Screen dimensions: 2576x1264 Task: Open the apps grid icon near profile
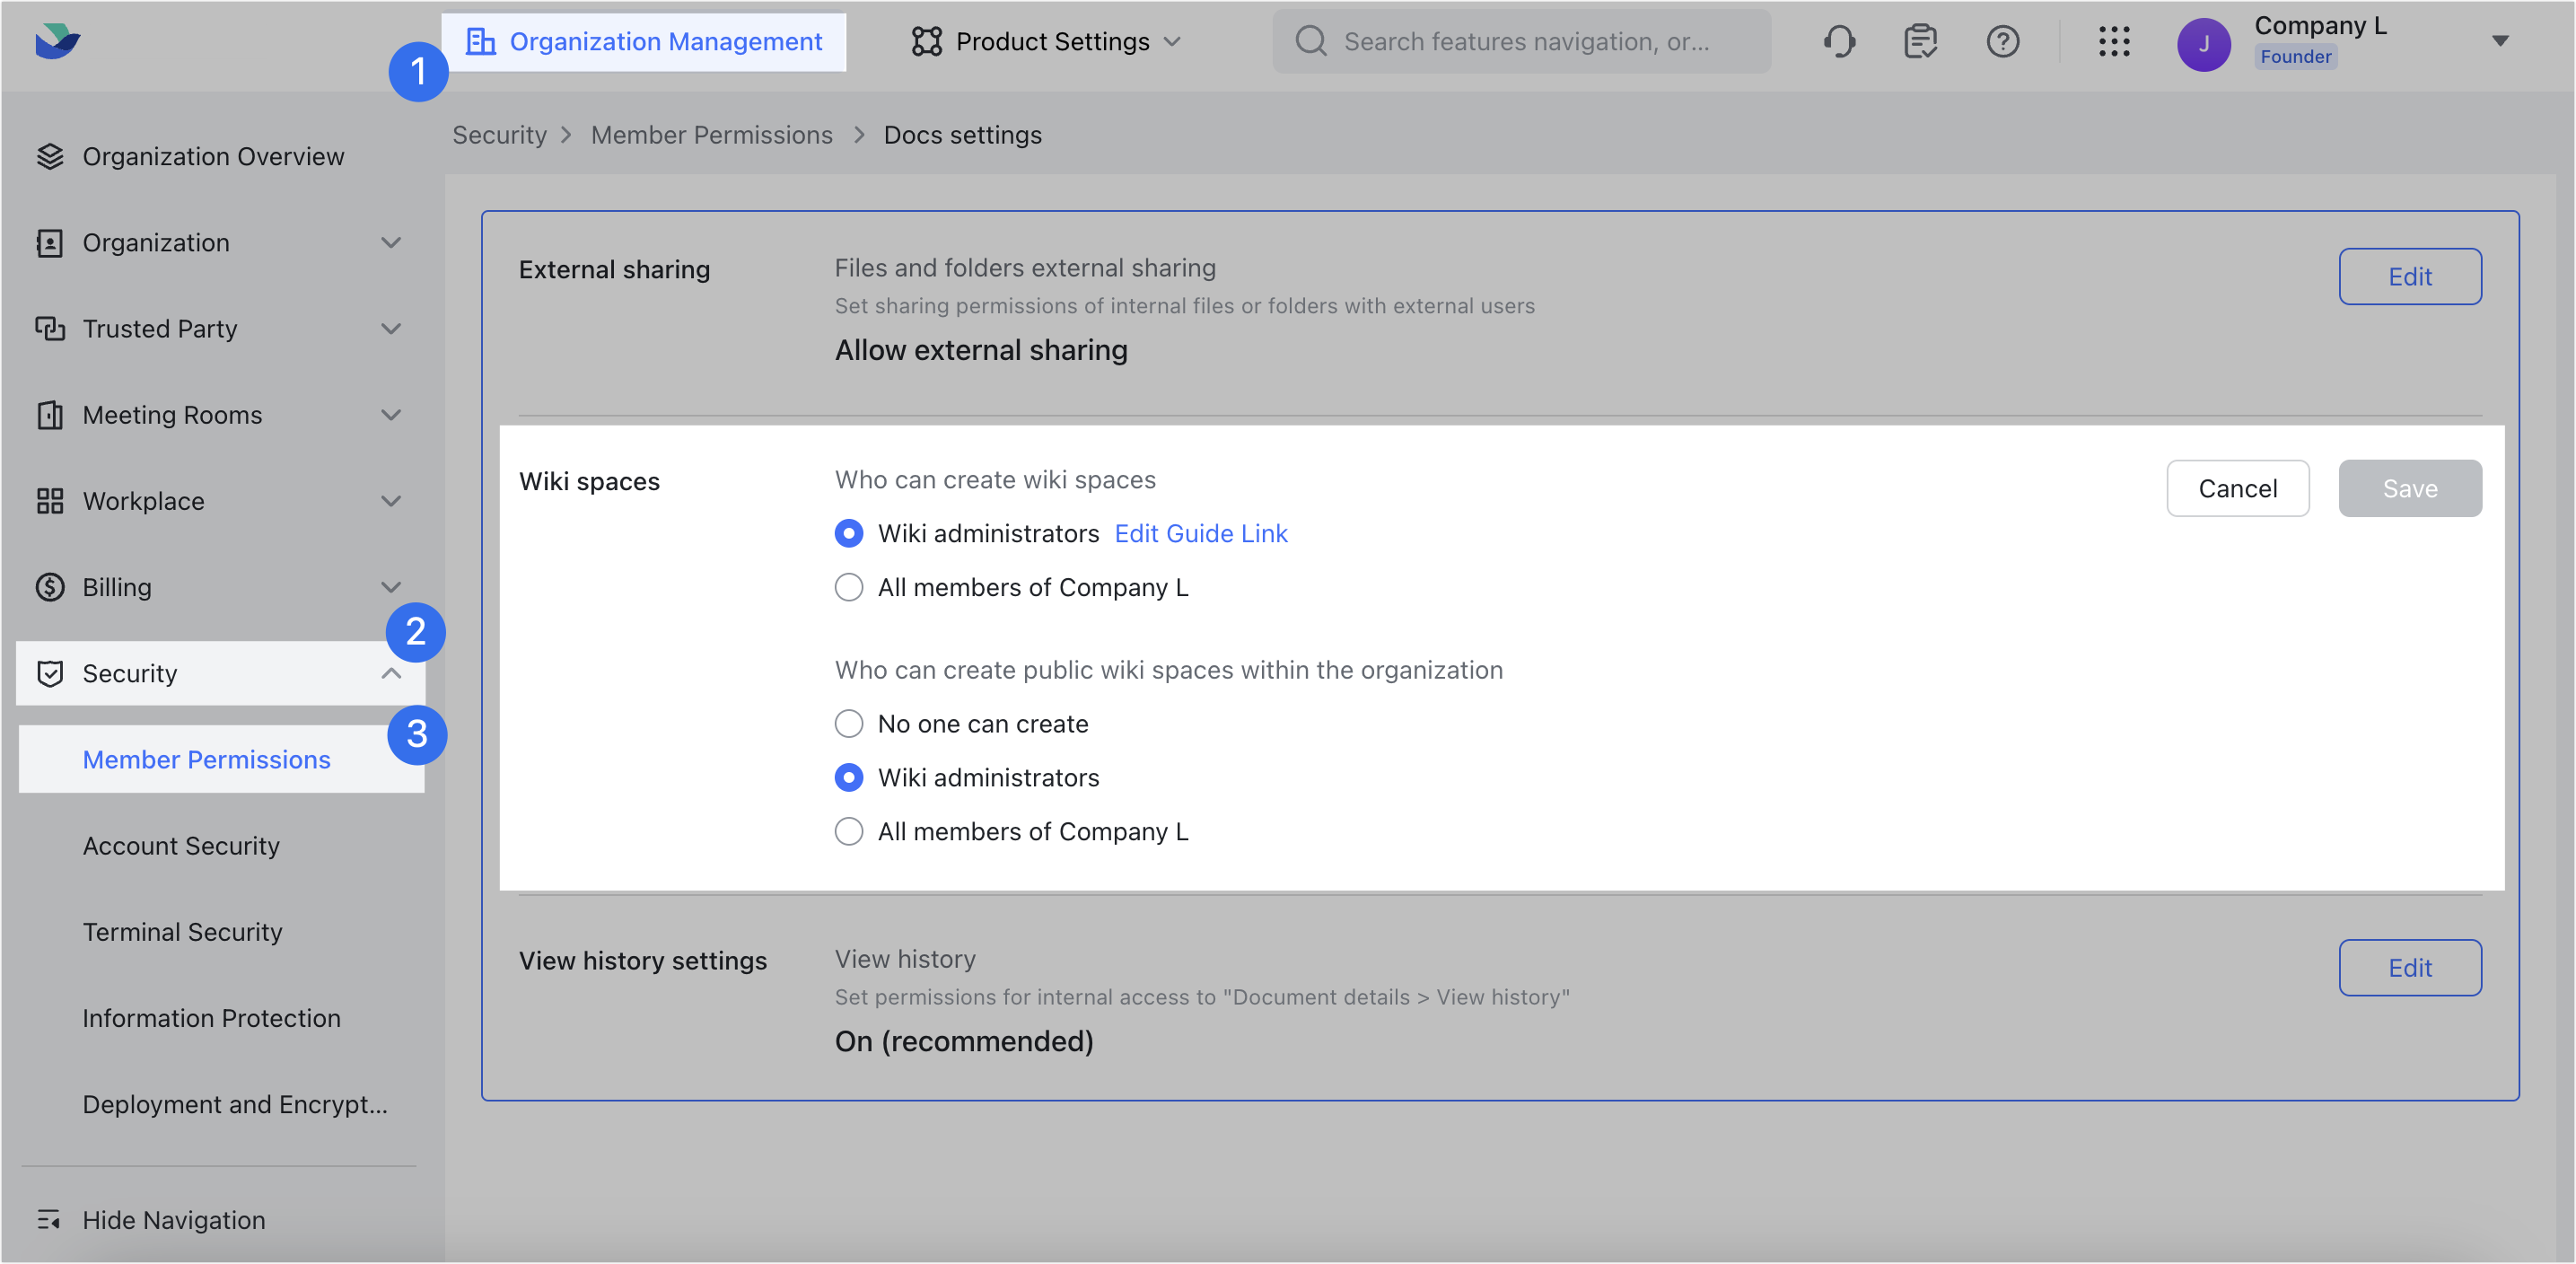point(2114,42)
